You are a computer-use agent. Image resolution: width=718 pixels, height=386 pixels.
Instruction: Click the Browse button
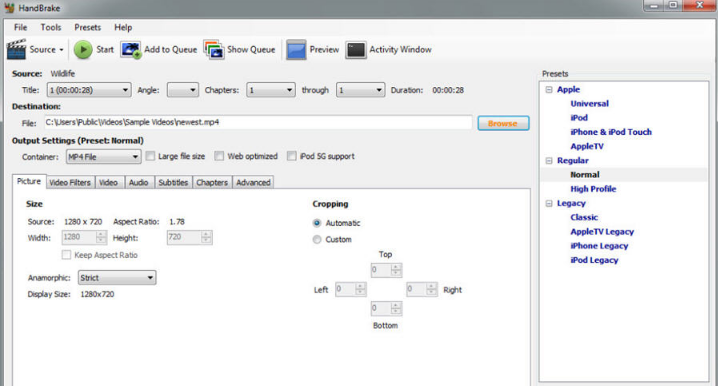coord(503,123)
